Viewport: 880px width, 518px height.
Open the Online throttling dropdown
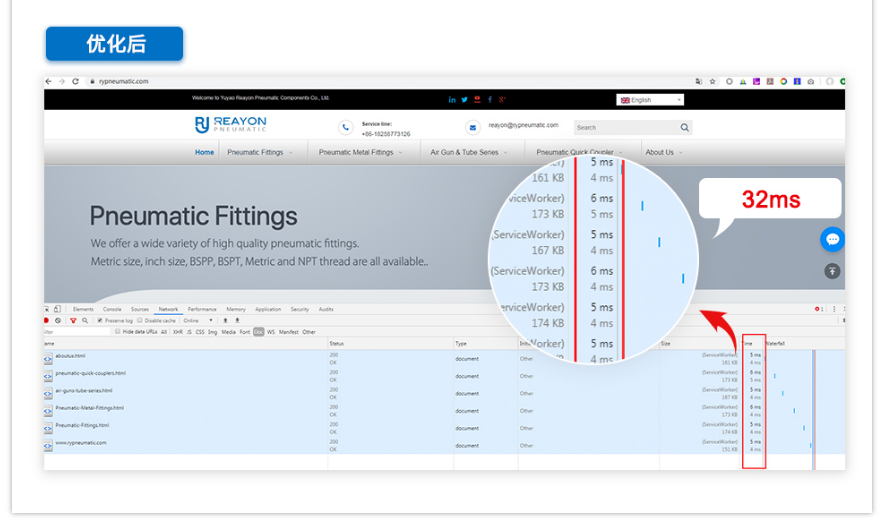point(195,320)
